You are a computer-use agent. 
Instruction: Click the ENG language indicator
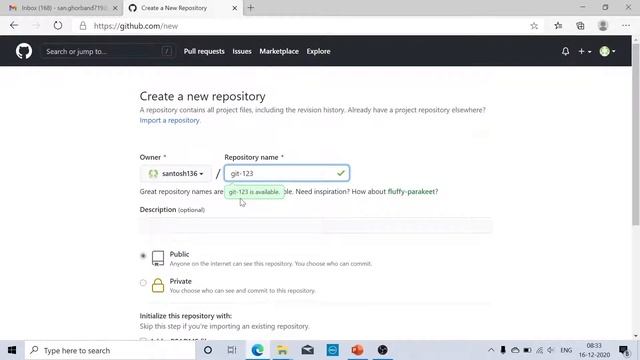click(566, 350)
